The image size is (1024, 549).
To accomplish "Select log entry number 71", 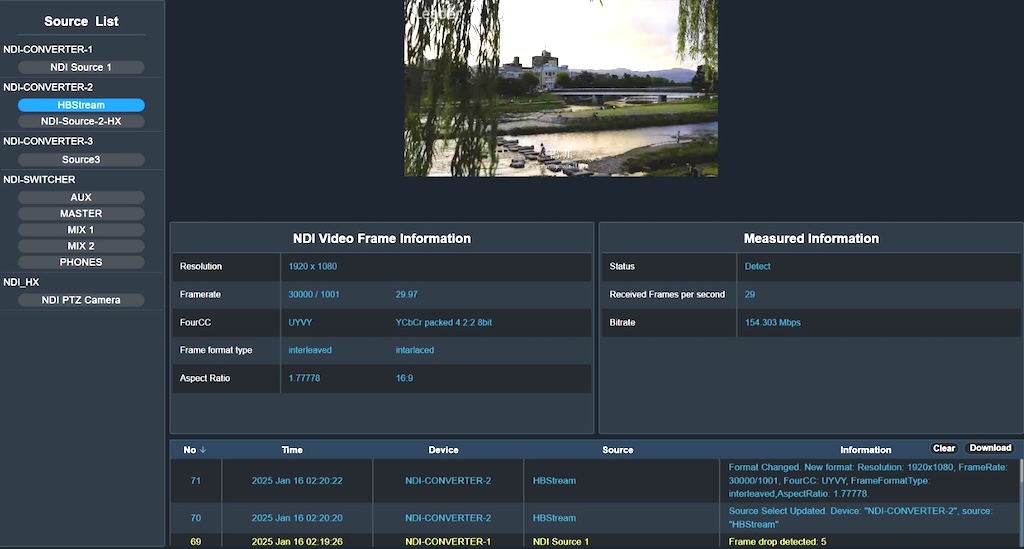I will [x=196, y=481].
